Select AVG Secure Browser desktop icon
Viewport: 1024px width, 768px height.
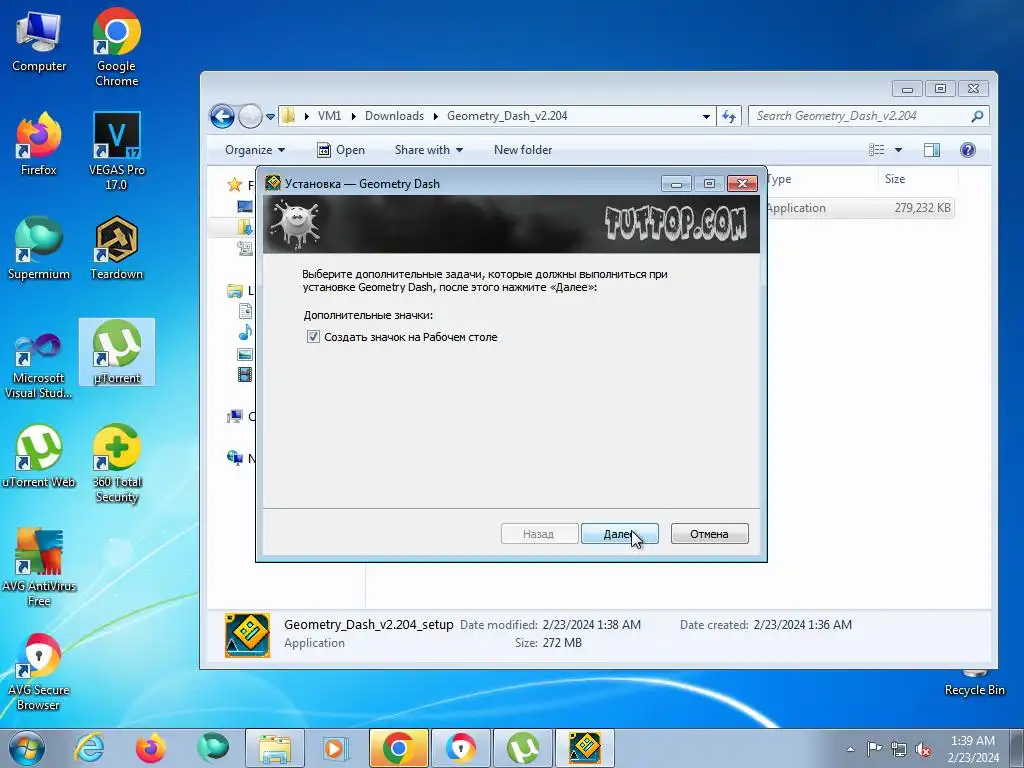click(x=39, y=671)
